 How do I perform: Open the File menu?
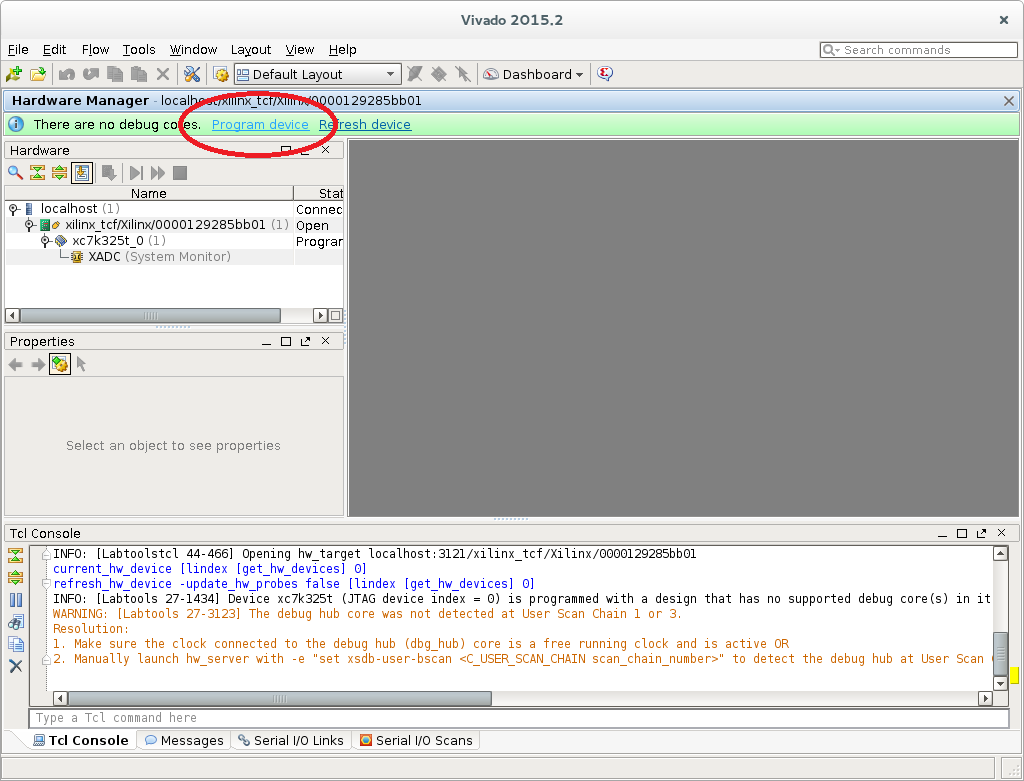[18, 50]
